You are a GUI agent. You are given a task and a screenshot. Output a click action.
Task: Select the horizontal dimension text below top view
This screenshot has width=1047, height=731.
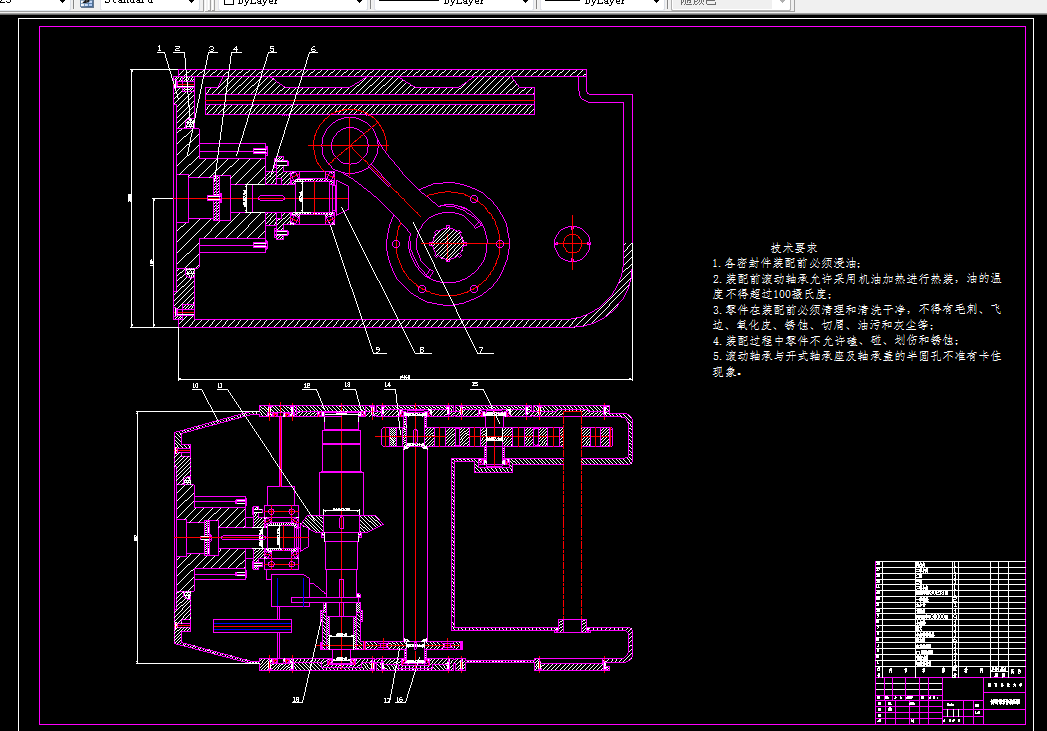(405, 377)
